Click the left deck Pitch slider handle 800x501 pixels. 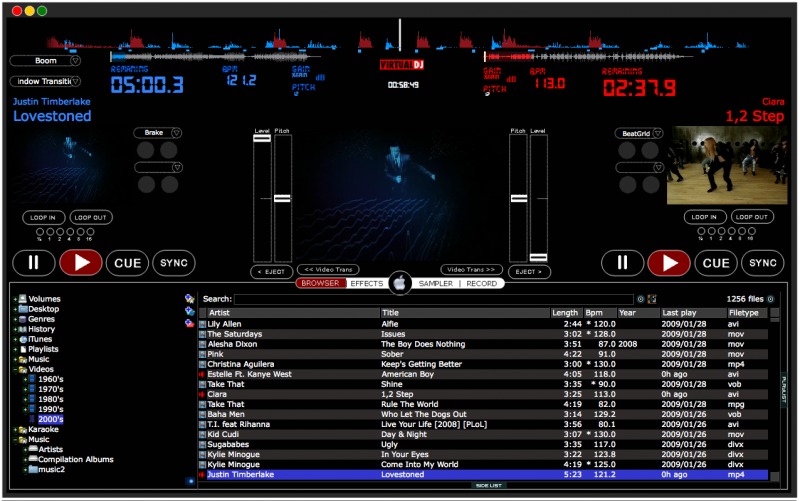coord(282,198)
